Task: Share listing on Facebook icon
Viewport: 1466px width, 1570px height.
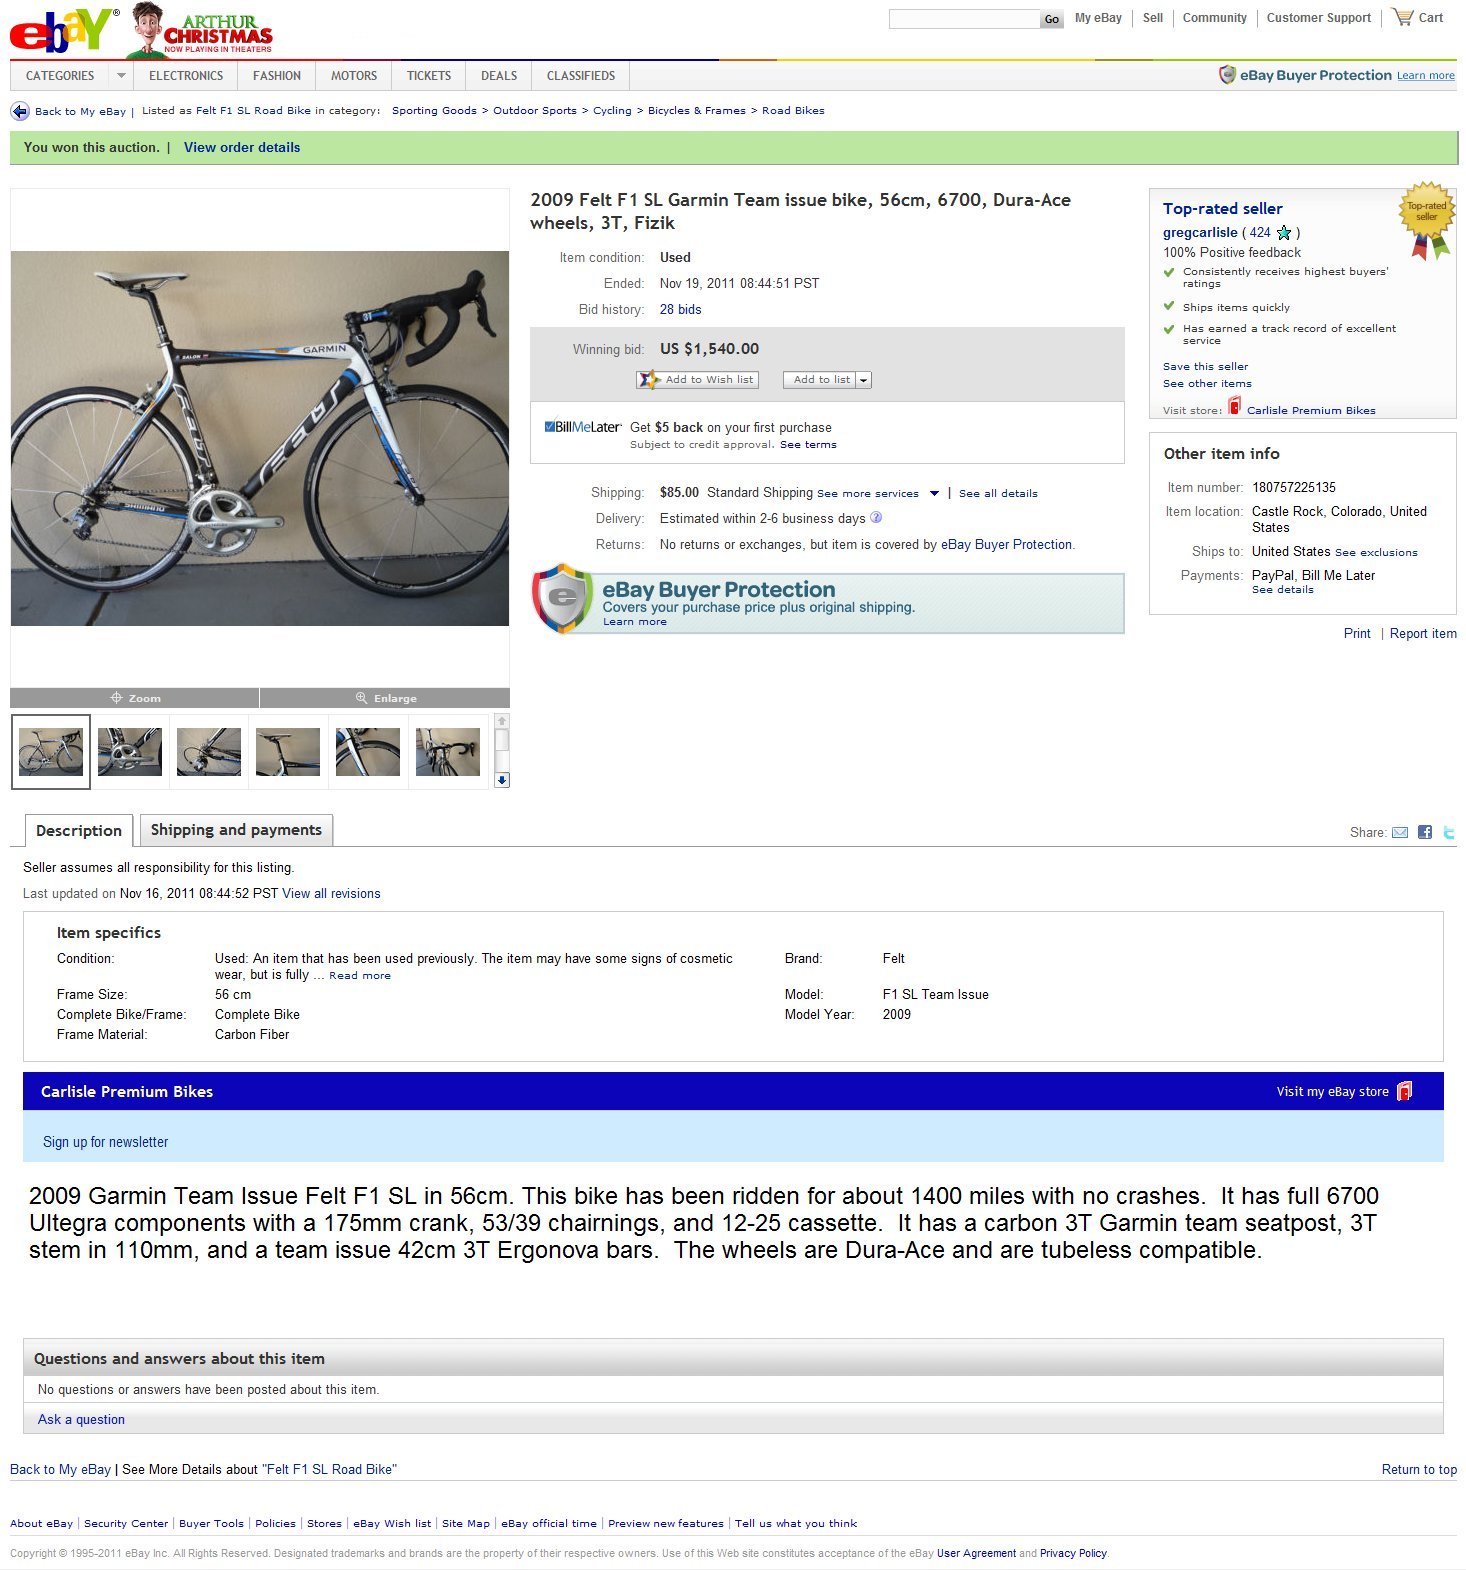Action: 1424,832
